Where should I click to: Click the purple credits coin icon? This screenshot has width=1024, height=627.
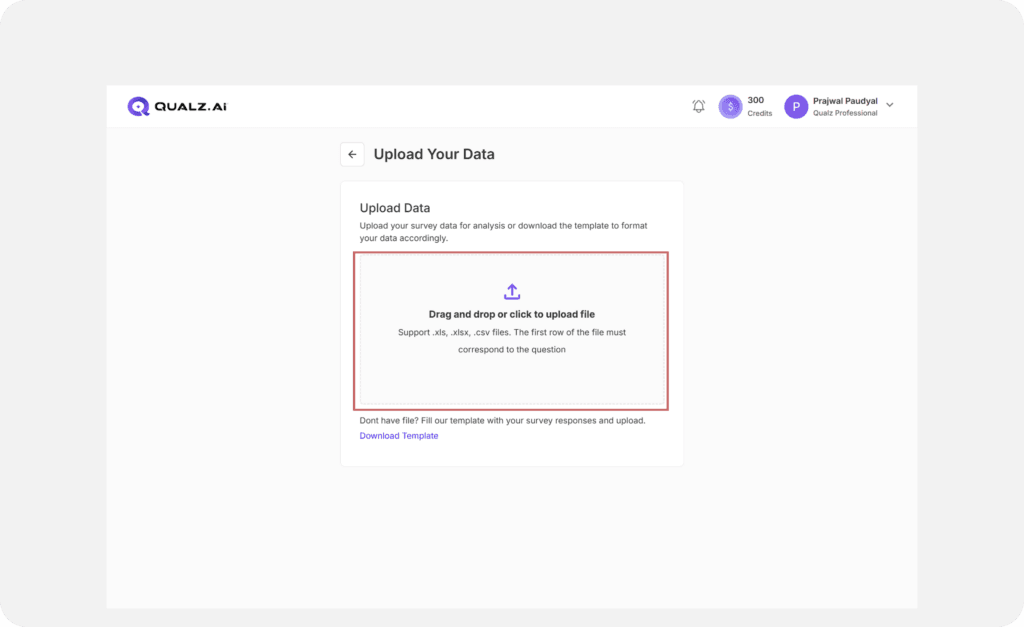click(731, 106)
